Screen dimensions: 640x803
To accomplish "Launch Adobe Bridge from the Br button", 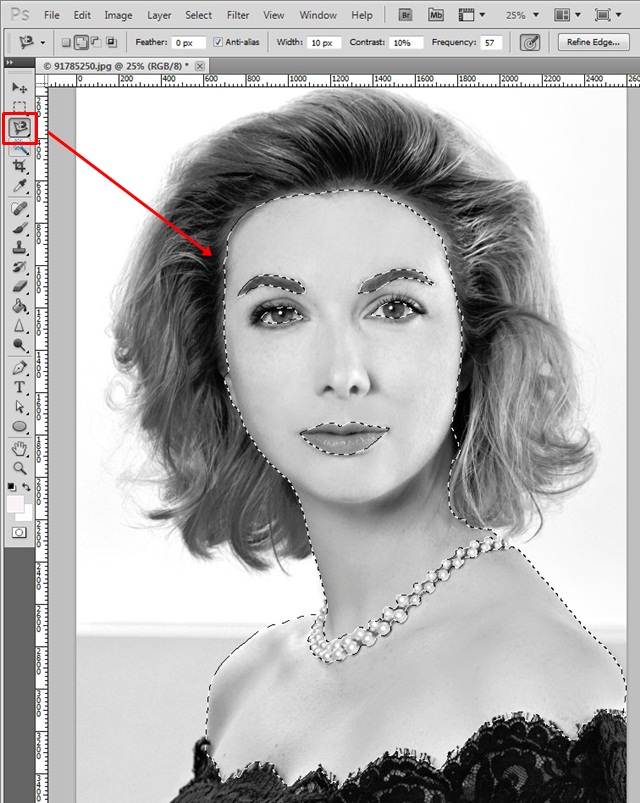I will 406,15.
